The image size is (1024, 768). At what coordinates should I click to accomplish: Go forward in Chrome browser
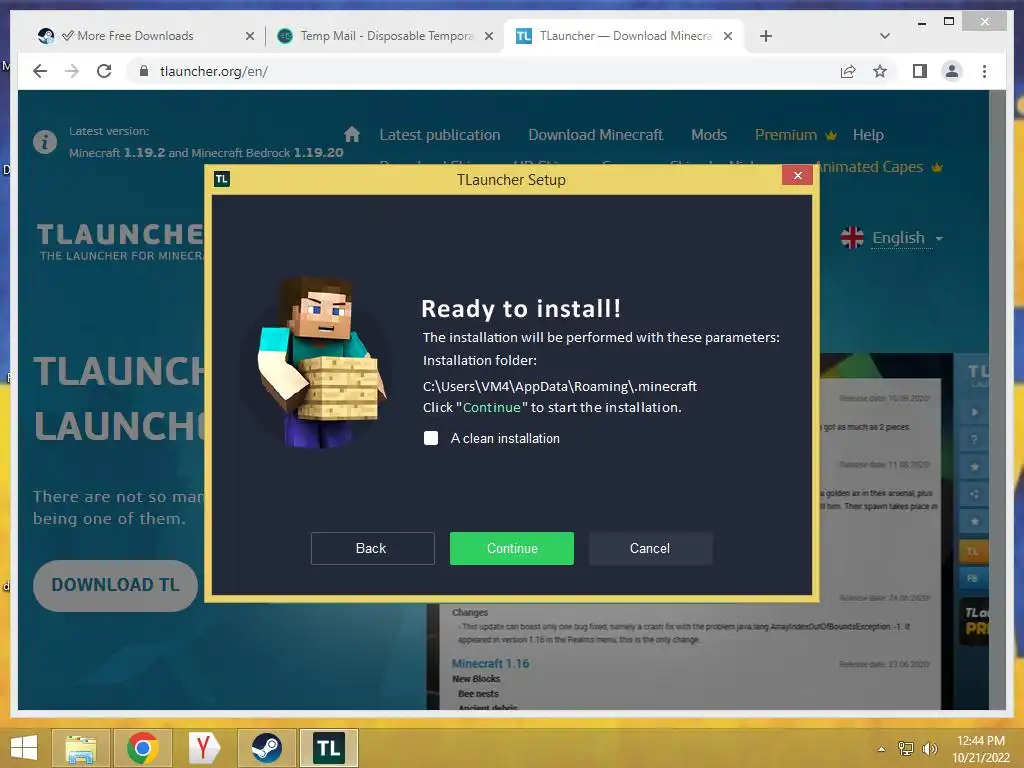point(72,71)
